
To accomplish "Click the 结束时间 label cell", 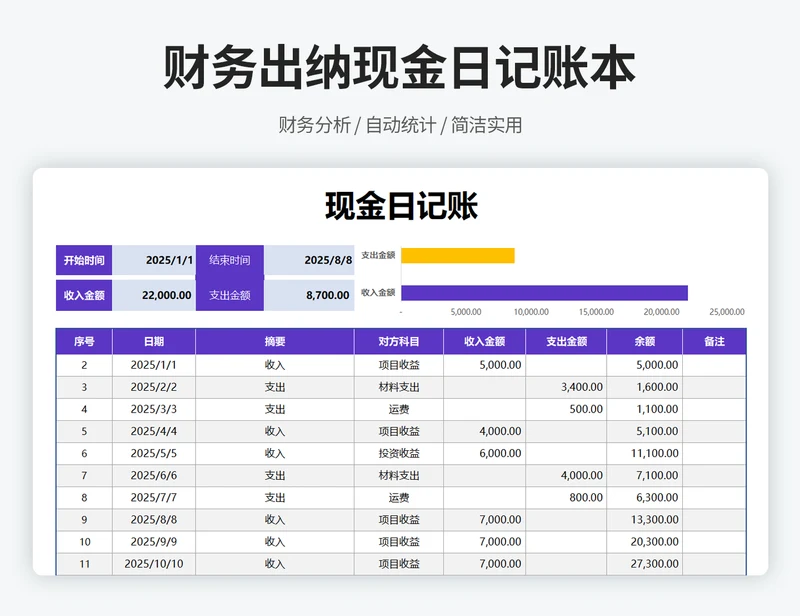I will point(230,260).
